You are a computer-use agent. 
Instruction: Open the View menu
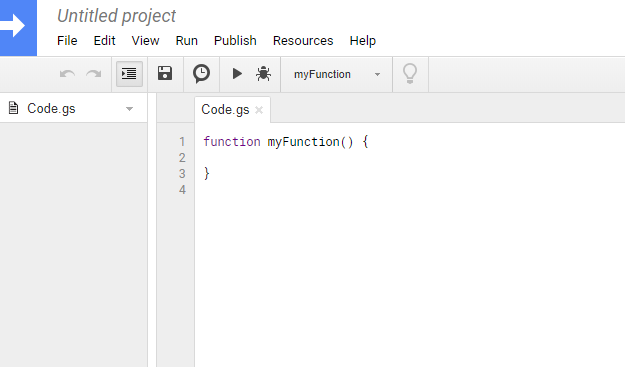145,41
